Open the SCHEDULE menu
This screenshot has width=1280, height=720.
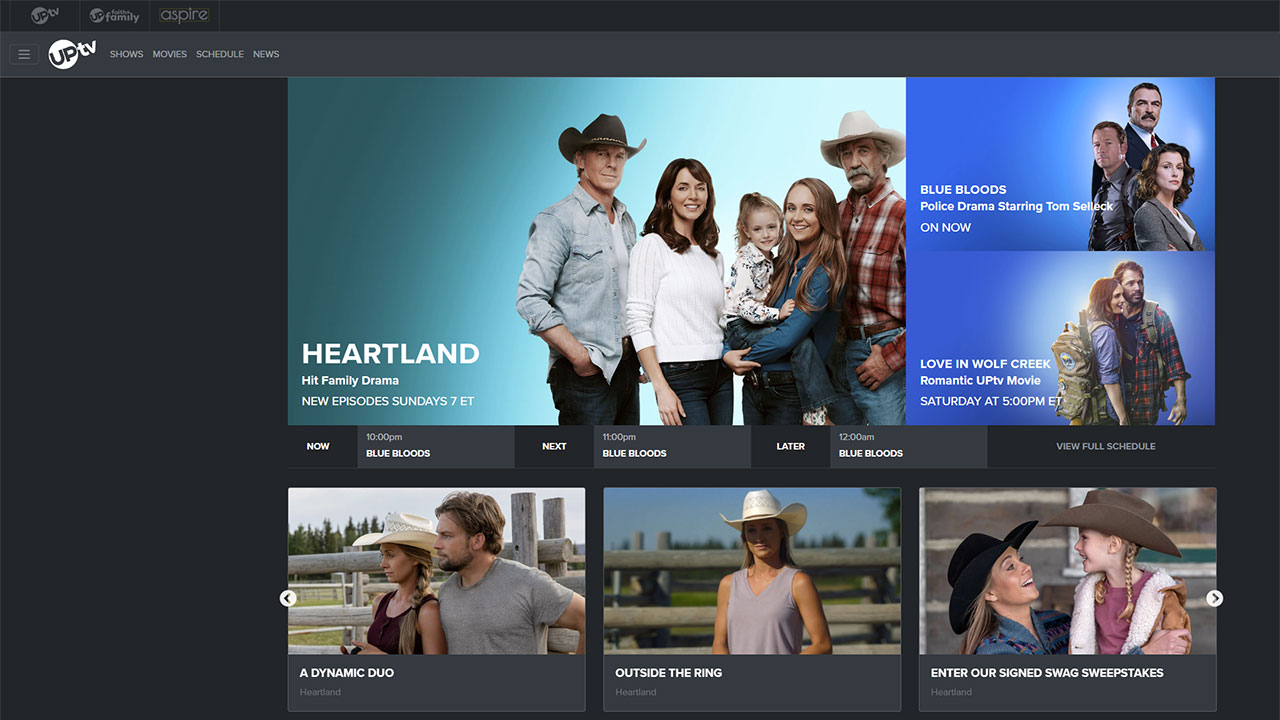click(x=220, y=54)
